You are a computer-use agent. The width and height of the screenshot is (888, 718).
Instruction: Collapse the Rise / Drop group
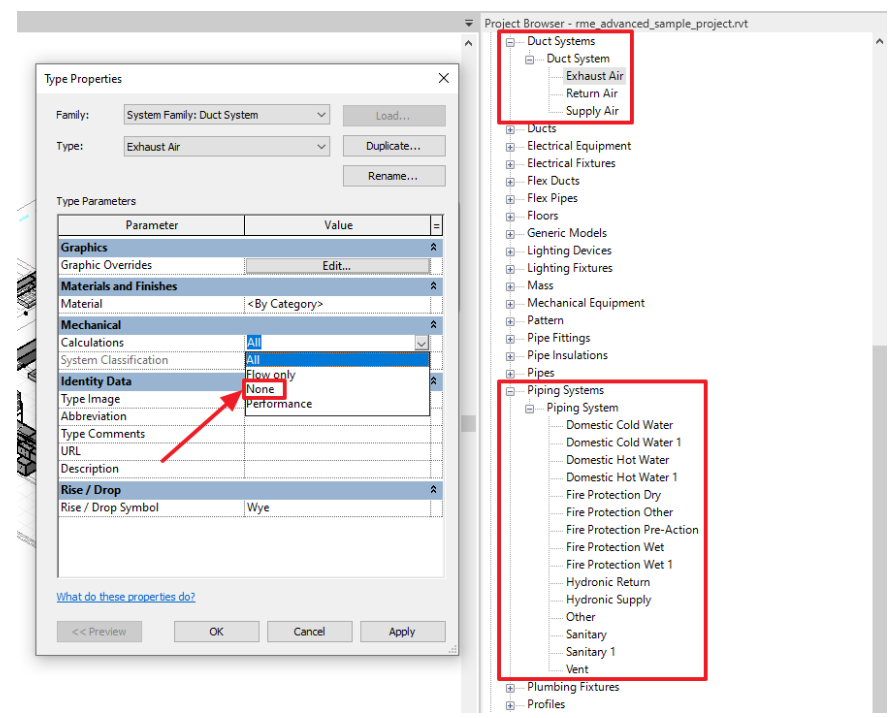[433, 490]
